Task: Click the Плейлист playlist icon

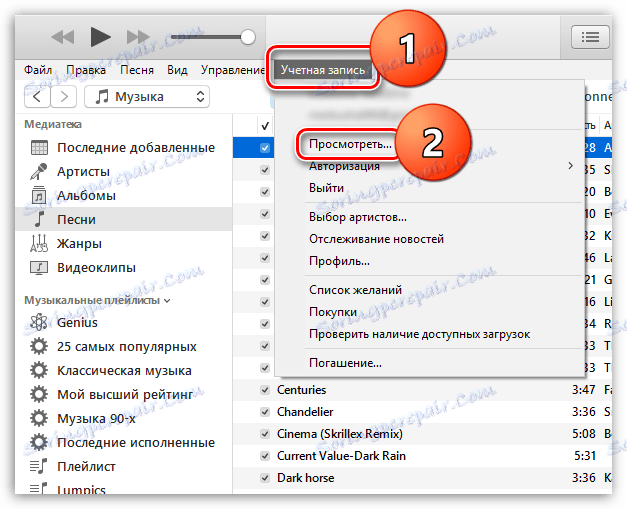Action: point(39,466)
